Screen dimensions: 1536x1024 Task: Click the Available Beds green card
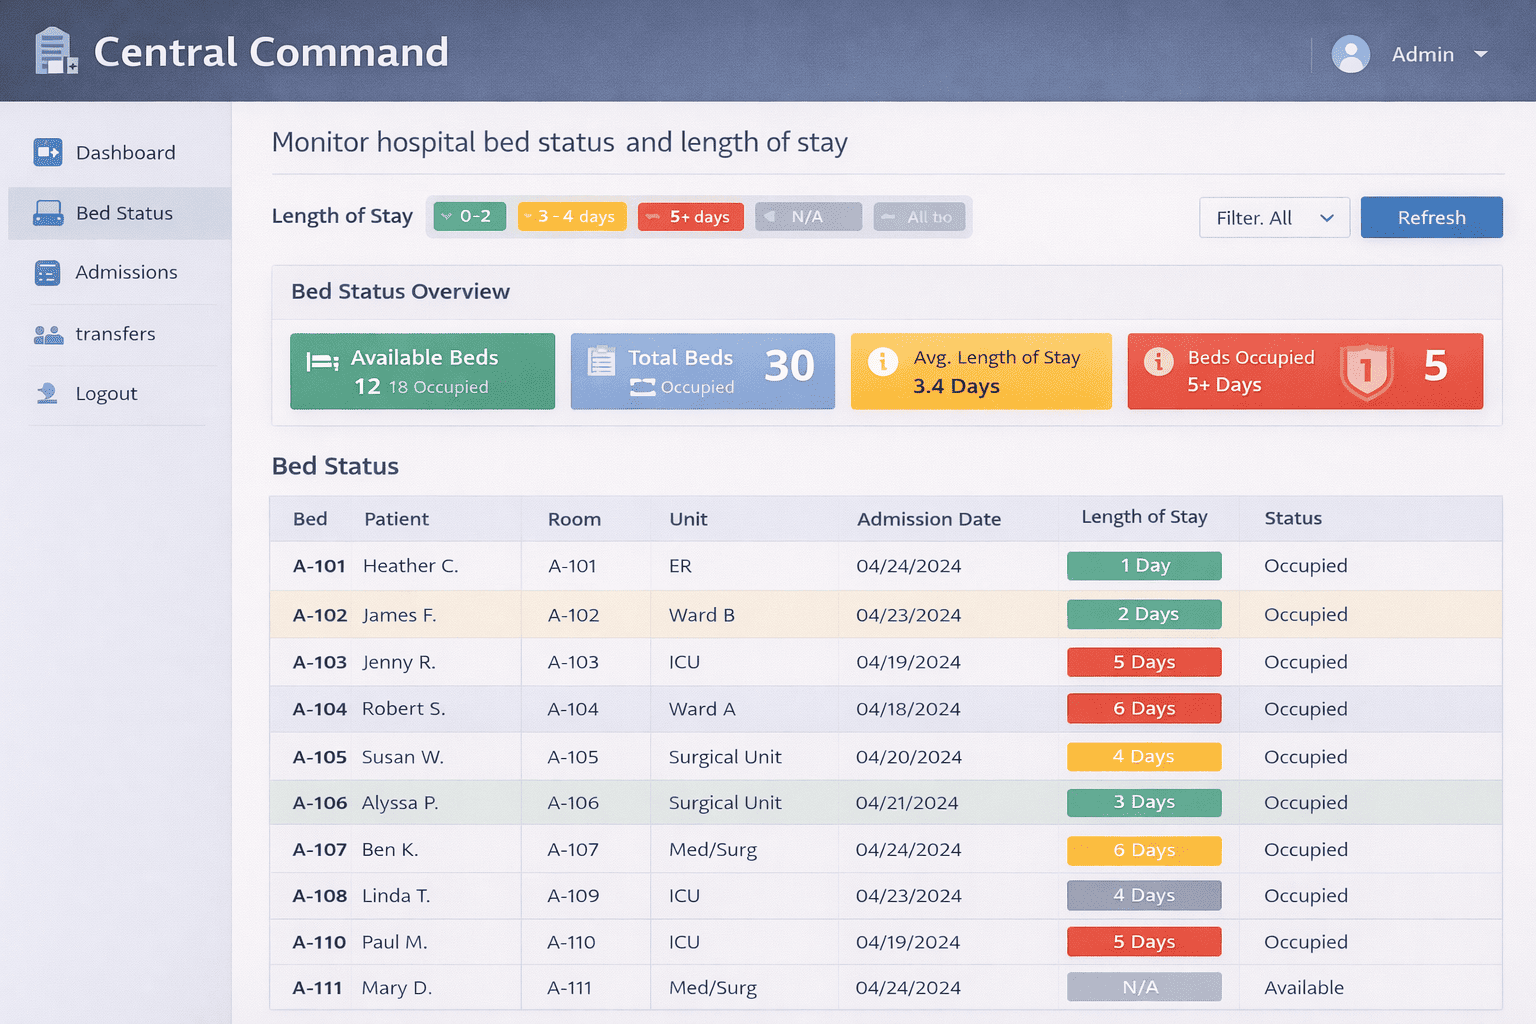point(422,371)
